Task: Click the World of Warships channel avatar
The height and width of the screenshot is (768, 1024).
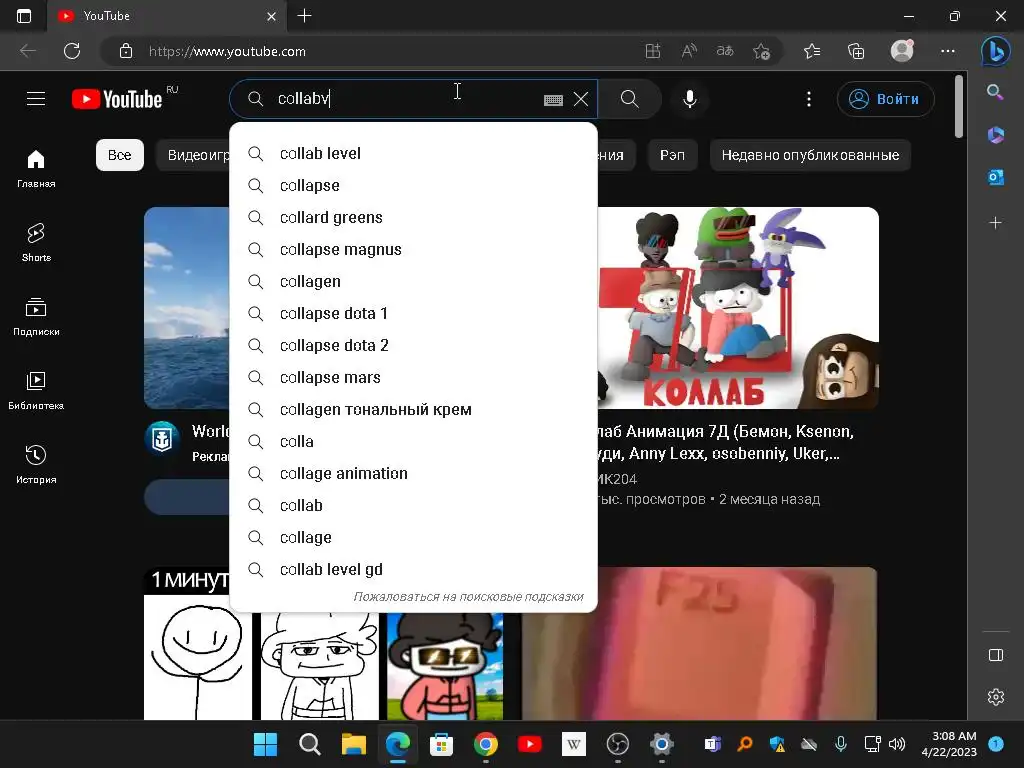Action: tap(161, 438)
